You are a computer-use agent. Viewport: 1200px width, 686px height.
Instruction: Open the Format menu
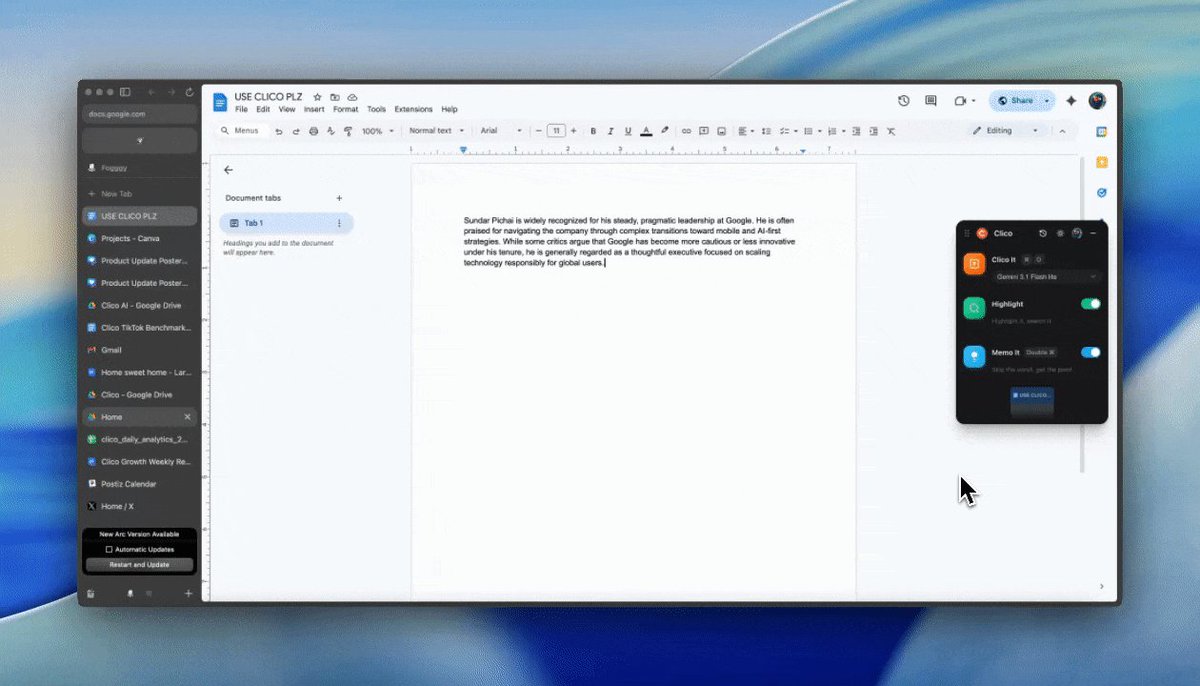(x=346, y=109)
